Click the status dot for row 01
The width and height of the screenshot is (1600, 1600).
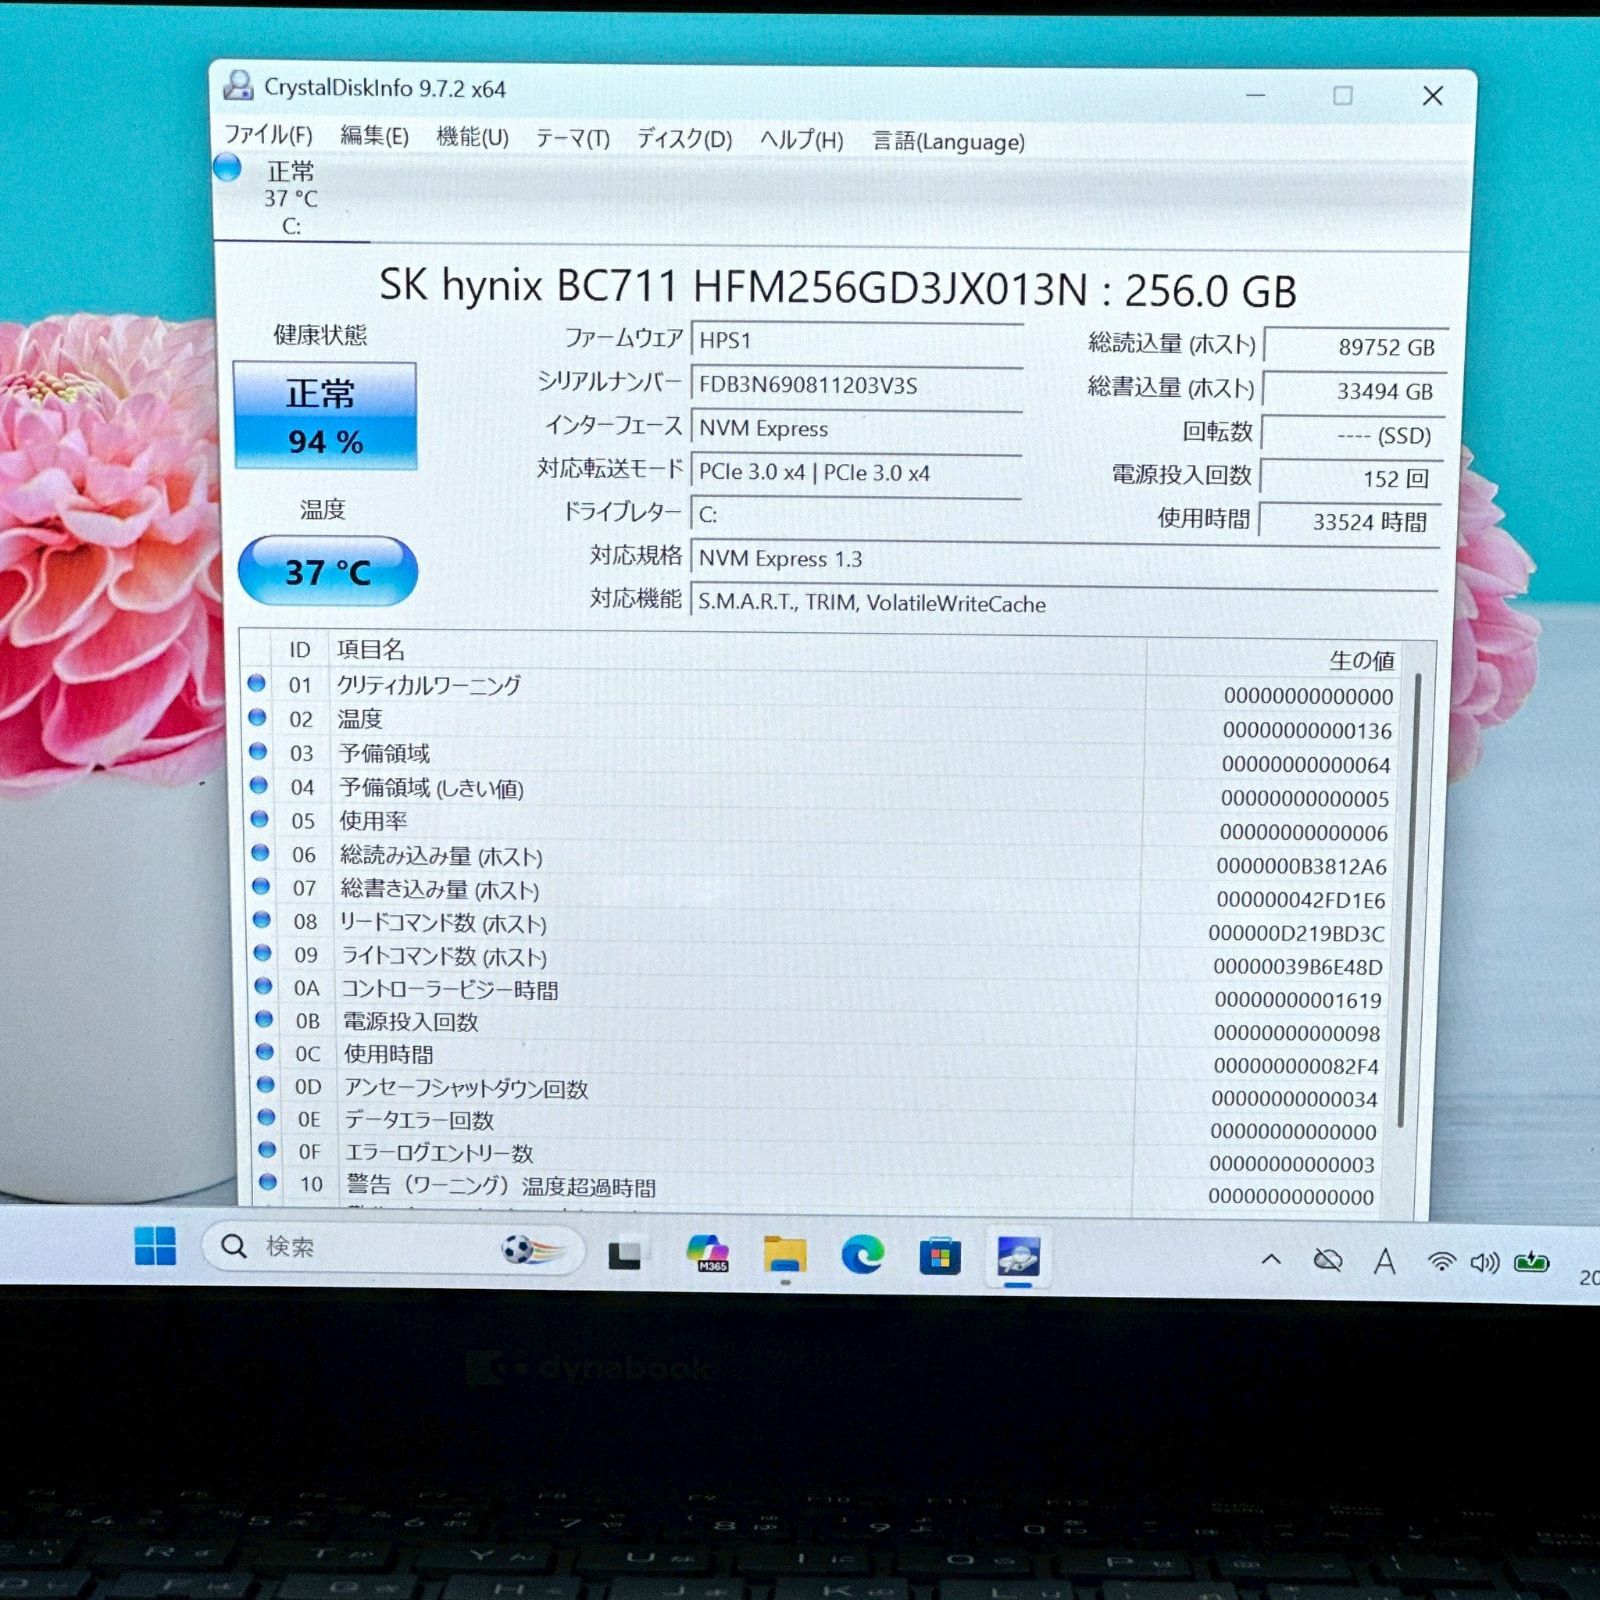256,683
